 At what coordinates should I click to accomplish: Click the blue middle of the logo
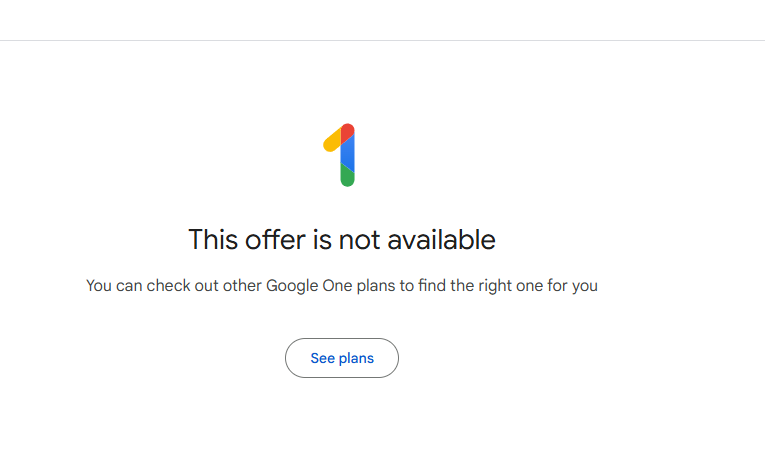tap(347, 153)
